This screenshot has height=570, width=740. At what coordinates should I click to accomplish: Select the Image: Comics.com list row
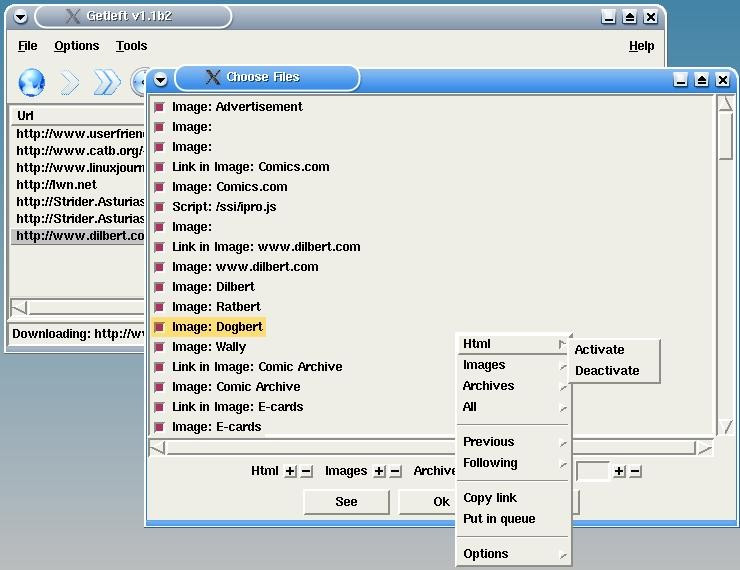pos(229,187)
